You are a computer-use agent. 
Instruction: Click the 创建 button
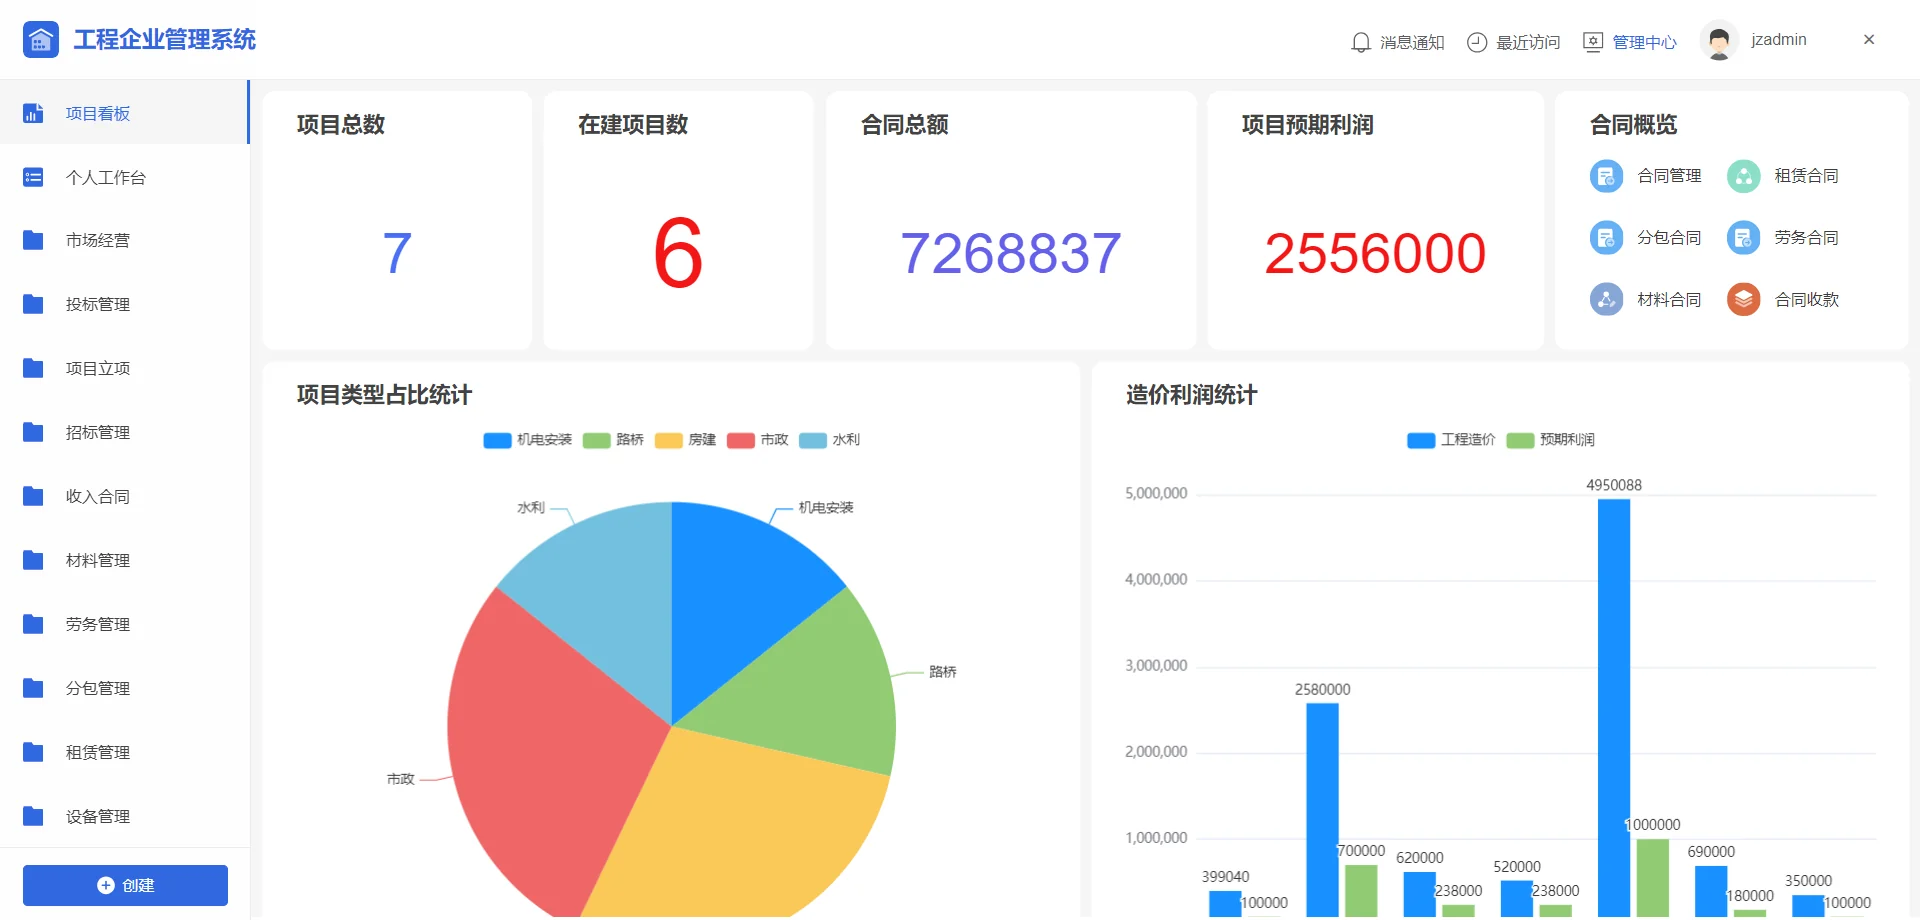[125, 886]
